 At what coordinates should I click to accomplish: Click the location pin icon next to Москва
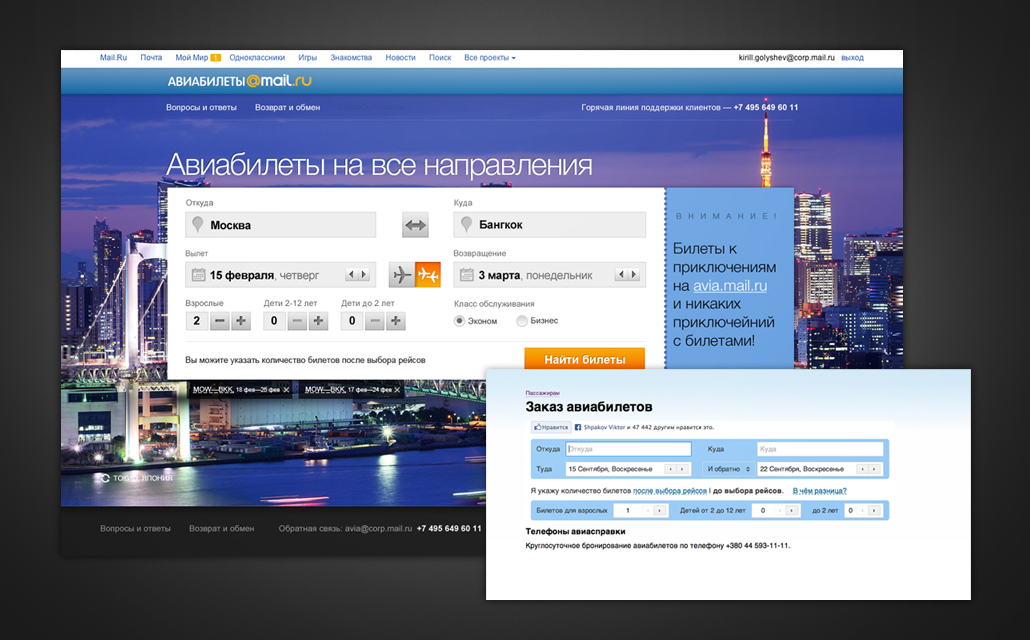coord(197,224)
